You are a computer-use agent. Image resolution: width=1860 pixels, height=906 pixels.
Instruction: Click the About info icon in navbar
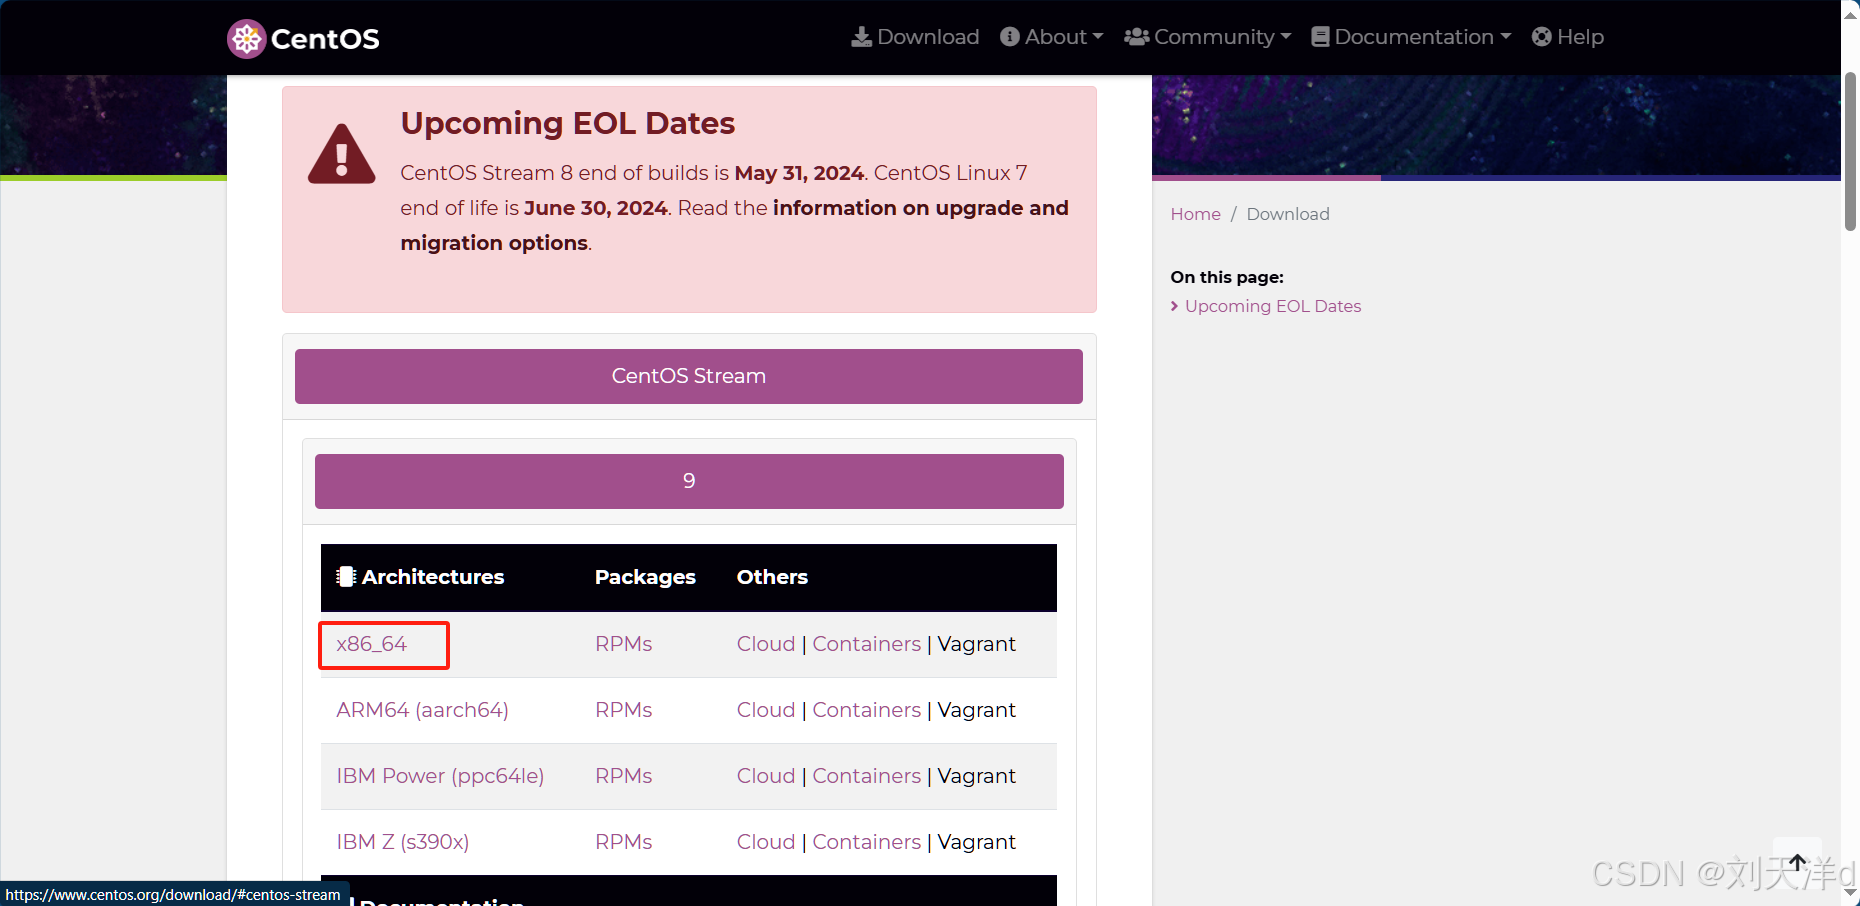[x=1010, y=37]
